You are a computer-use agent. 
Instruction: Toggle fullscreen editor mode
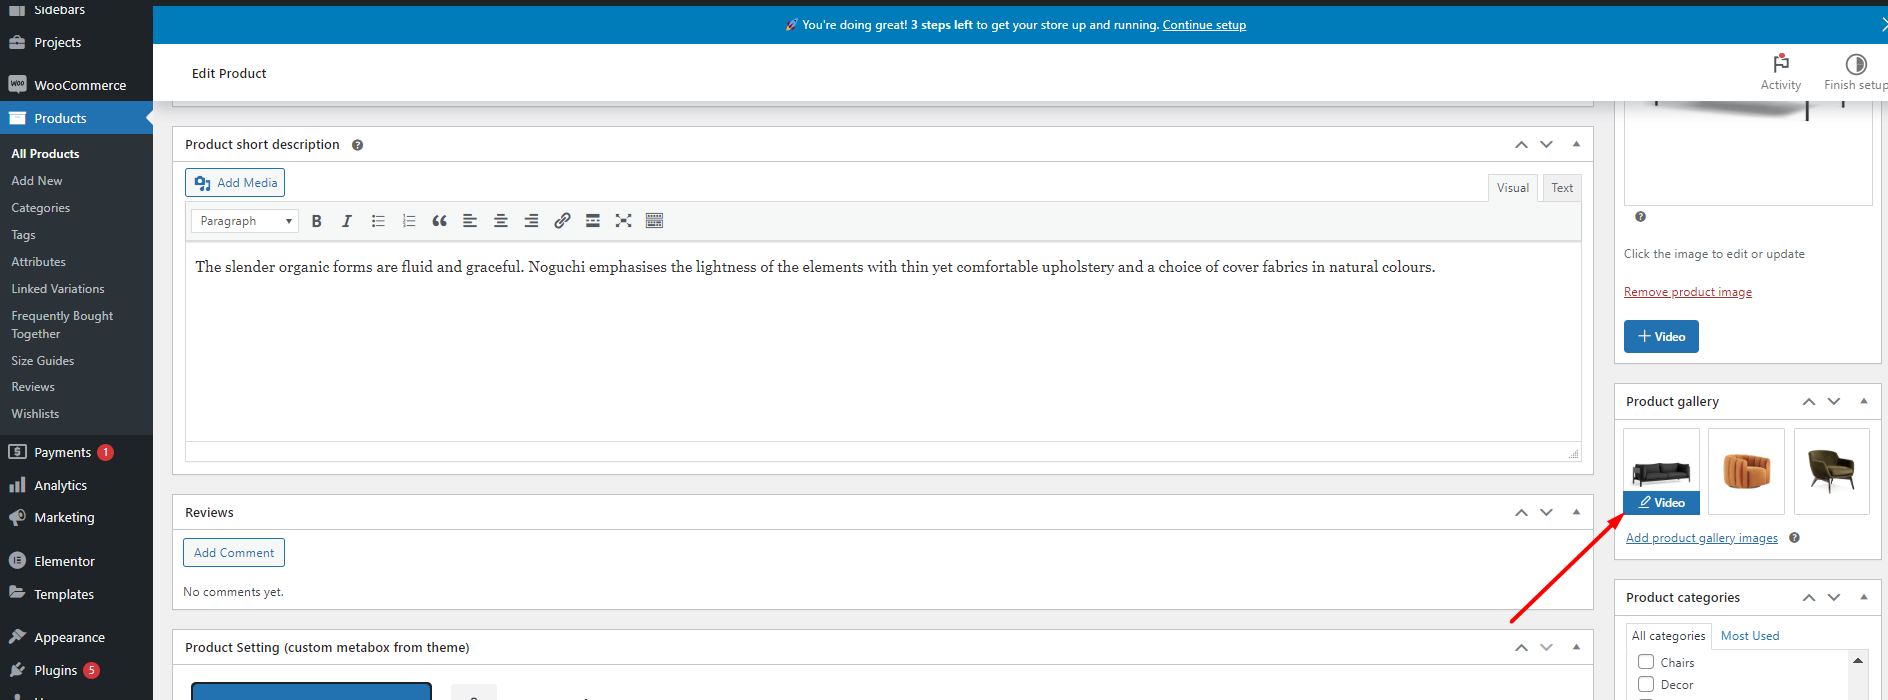[x=624, y=221]
